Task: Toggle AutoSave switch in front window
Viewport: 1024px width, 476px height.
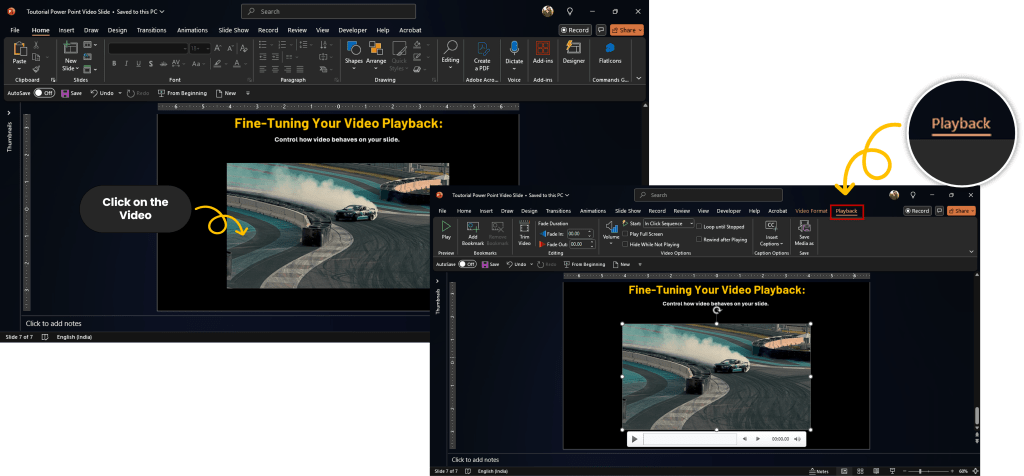Action: [x=467, y=264]
